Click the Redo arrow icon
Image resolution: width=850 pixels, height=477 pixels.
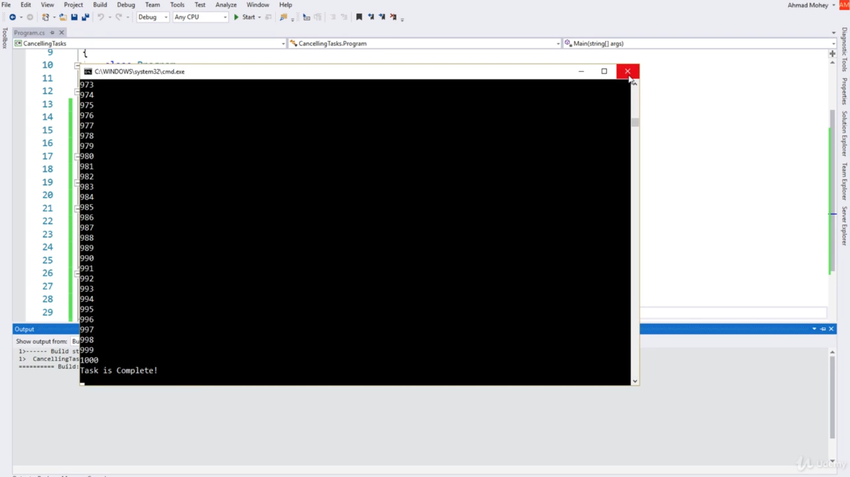click(119, 17)
